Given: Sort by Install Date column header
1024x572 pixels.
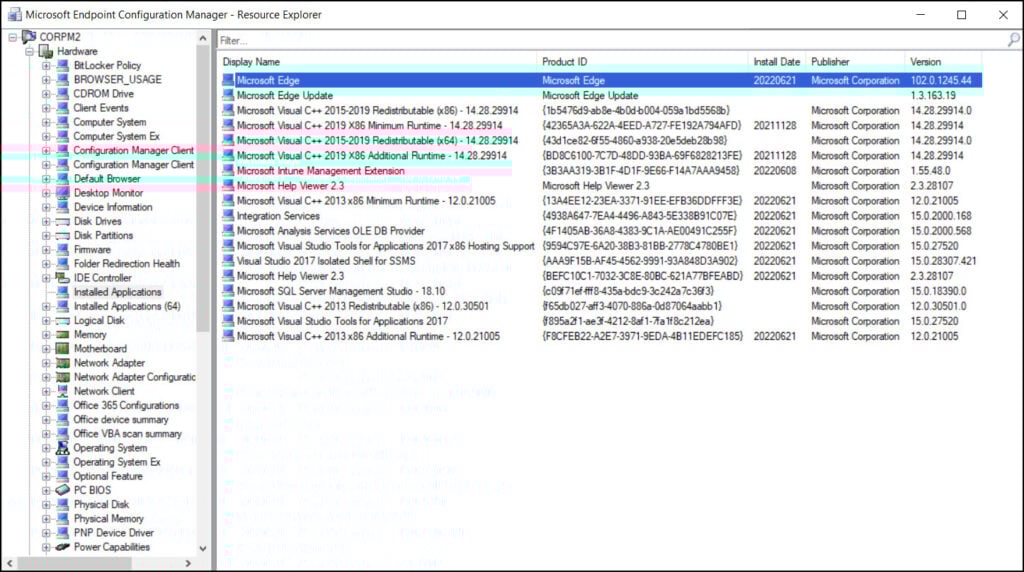Looking at the screenshot, I should coord(776,62).
